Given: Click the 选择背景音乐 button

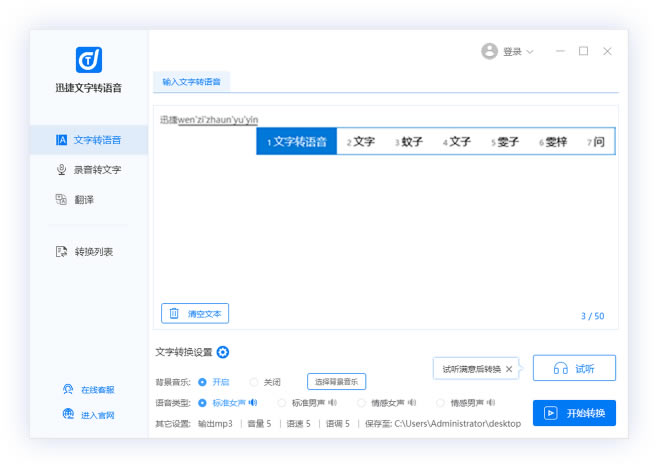Looking at the screenshot, I should pyautogui.click(x=336, y=382).
